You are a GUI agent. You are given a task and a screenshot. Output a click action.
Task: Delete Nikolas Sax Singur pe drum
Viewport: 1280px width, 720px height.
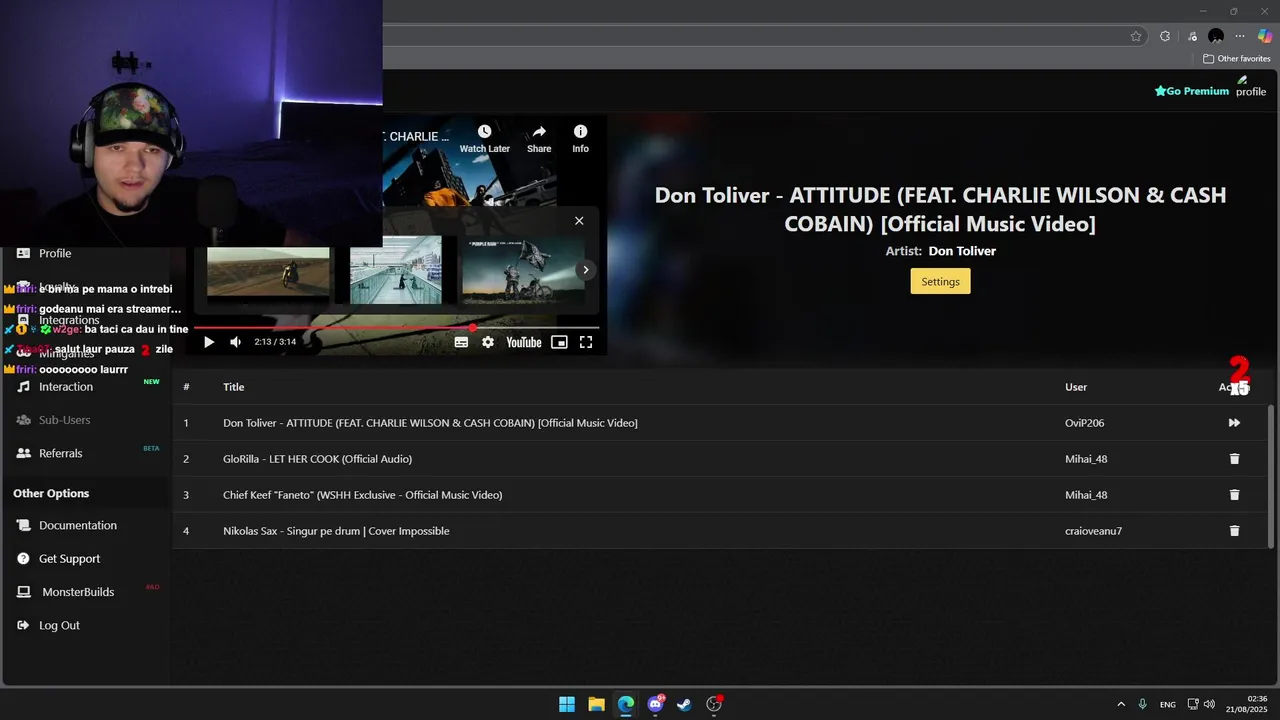click(1234, 531)
